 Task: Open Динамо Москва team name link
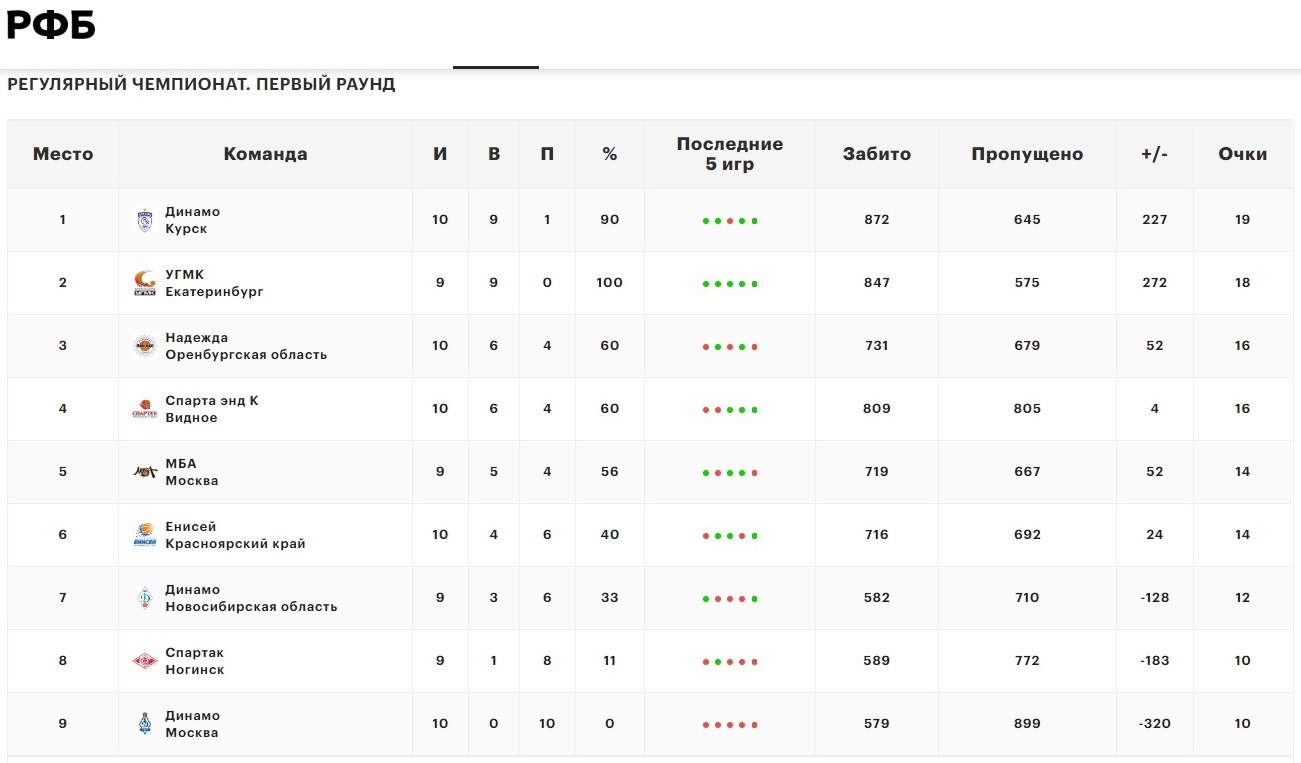(192, 724)
